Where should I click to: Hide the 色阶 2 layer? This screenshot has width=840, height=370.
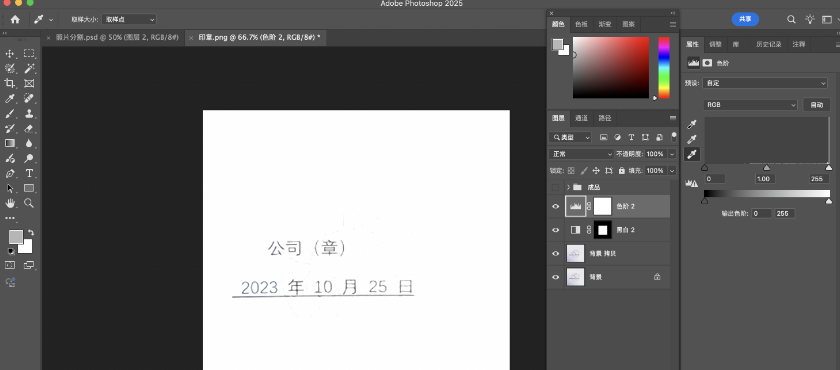point(556,206)
